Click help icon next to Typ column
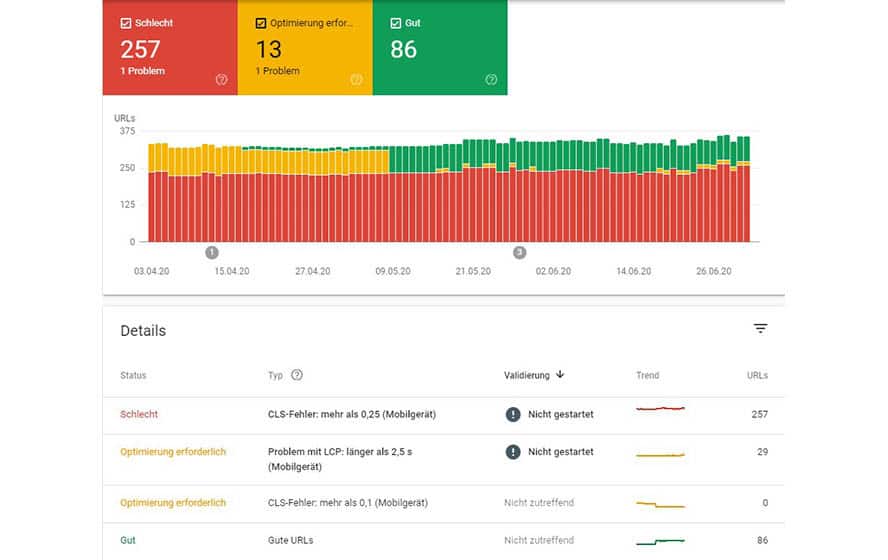Image resolution: width=888 pixels, height=560 pixels. [297, 375]
